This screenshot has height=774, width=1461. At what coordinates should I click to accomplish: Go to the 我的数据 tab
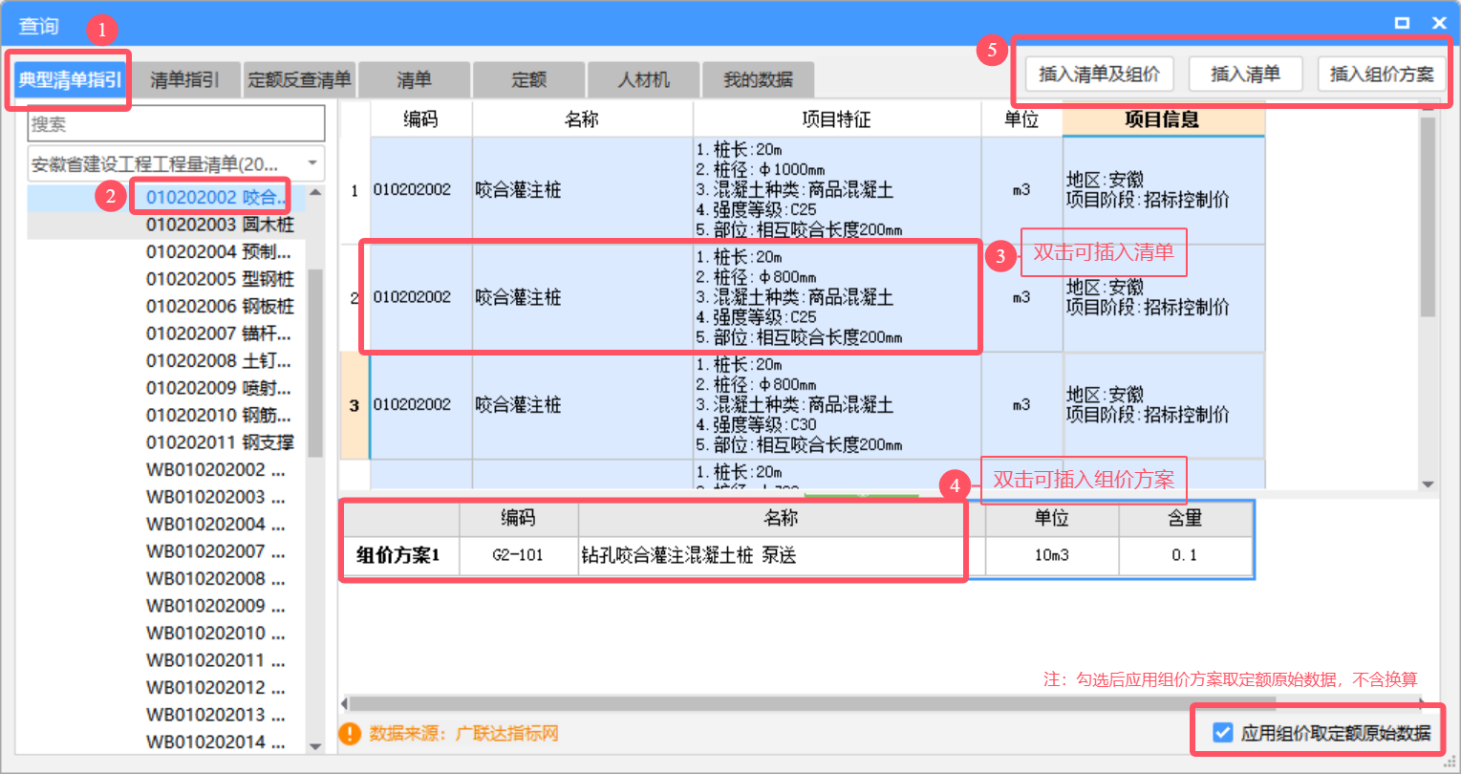coord(758,80)
